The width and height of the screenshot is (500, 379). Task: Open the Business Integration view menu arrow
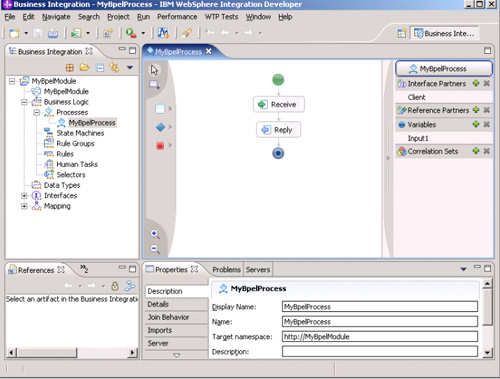tap(130, 68)
